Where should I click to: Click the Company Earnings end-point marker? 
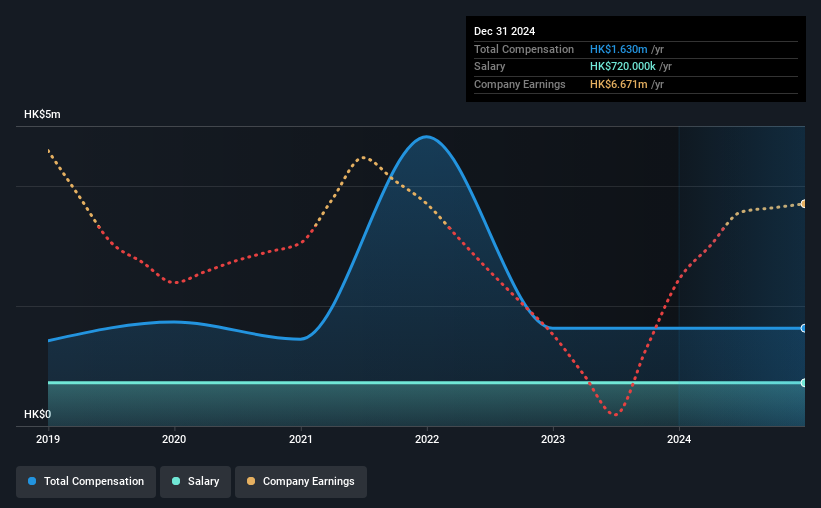coord(804,204)
